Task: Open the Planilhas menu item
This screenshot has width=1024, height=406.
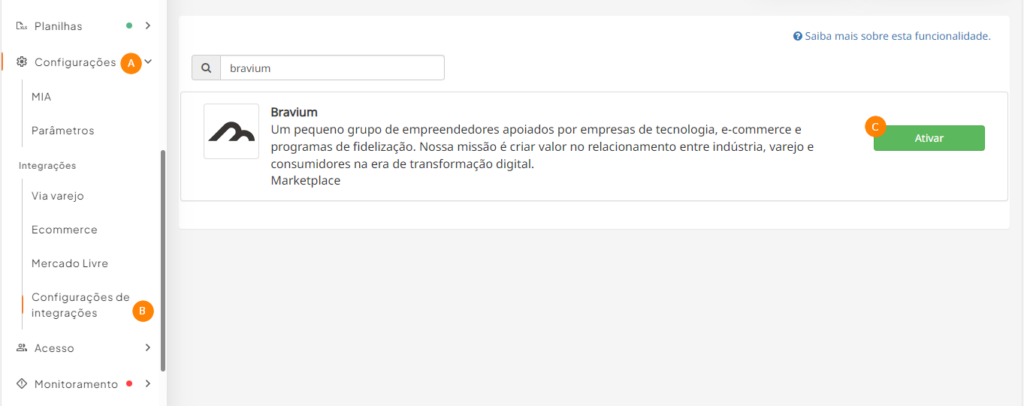Action: click(x=58, y=26)
